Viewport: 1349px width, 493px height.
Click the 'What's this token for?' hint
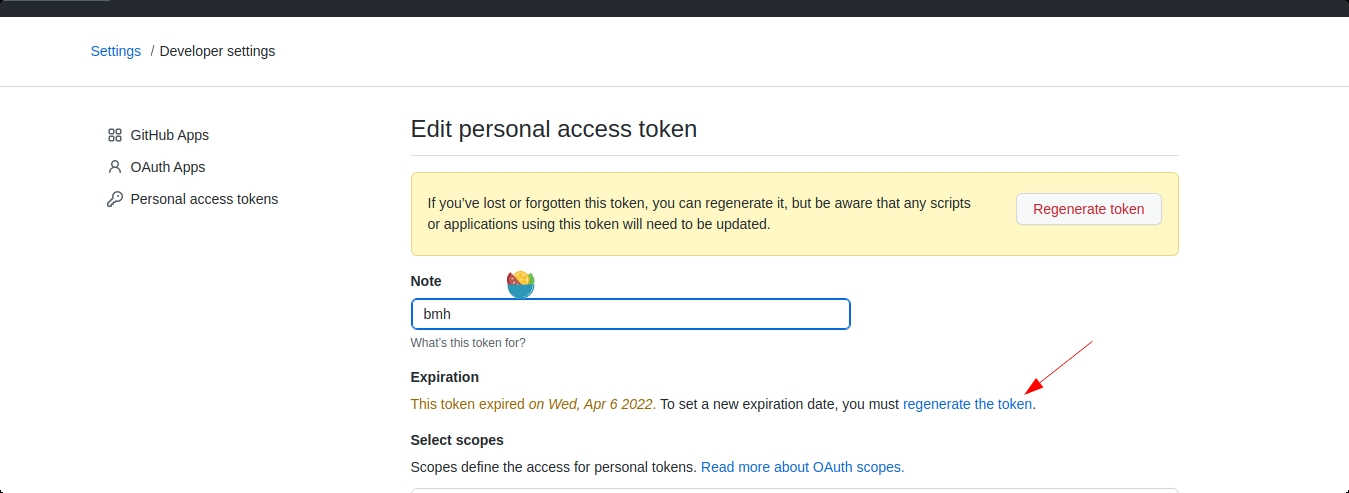(x=468, y=343)
